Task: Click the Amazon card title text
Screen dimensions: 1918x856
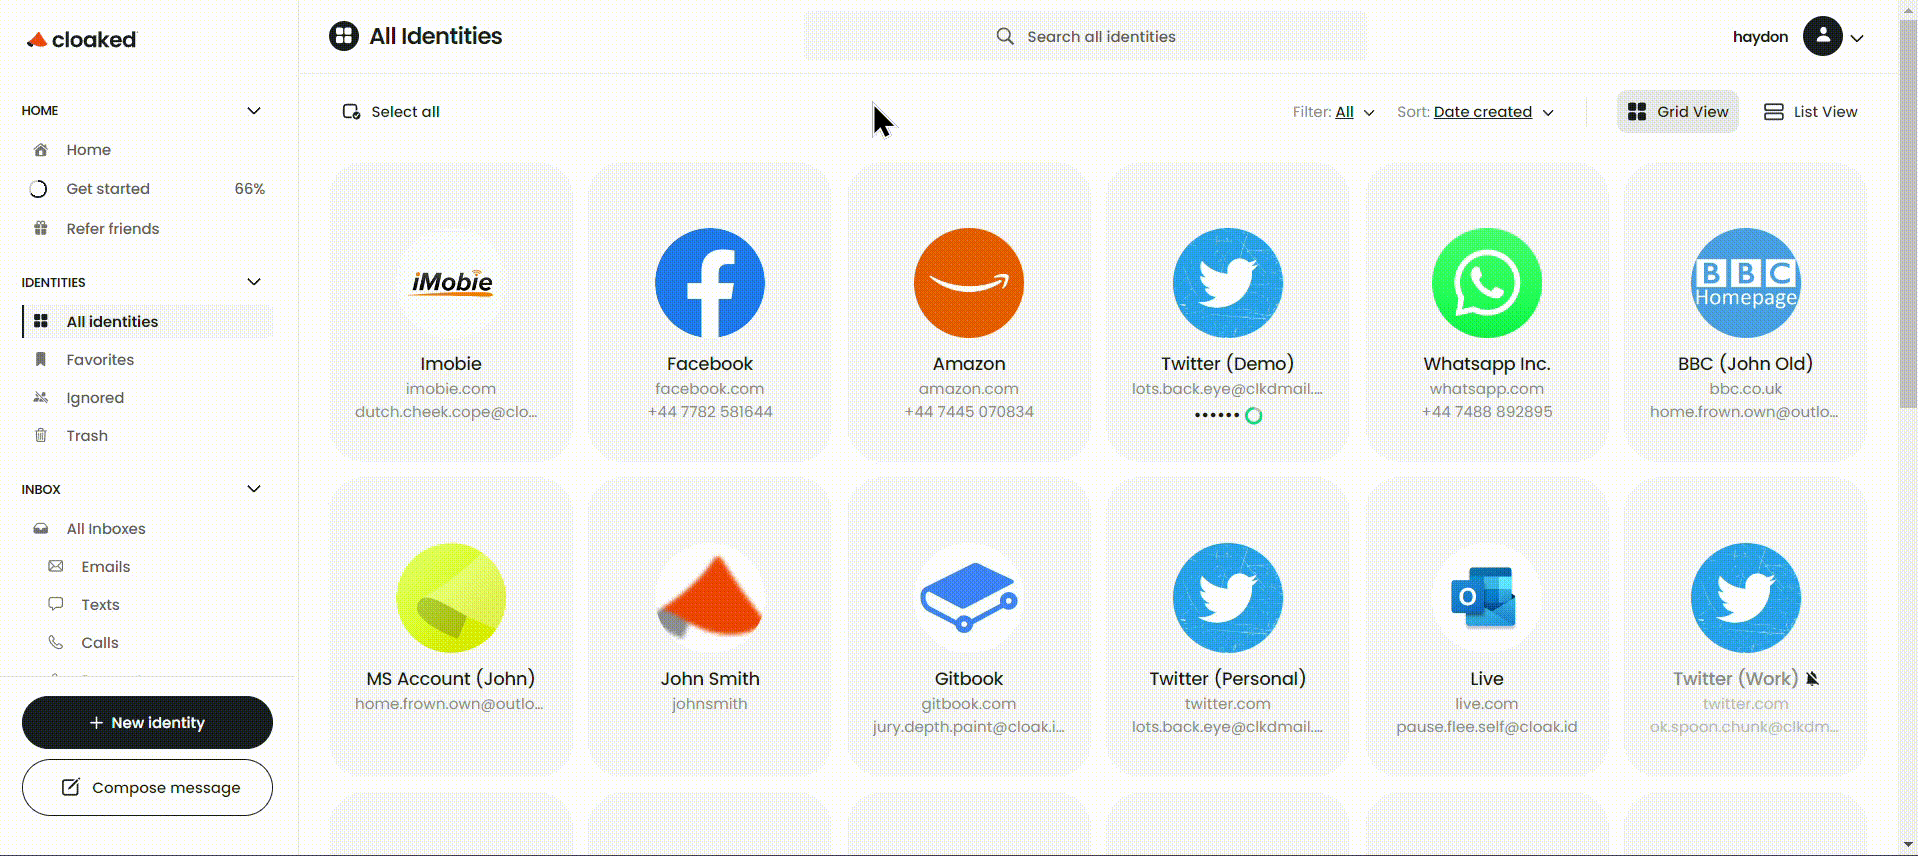Action: [969, 364]
